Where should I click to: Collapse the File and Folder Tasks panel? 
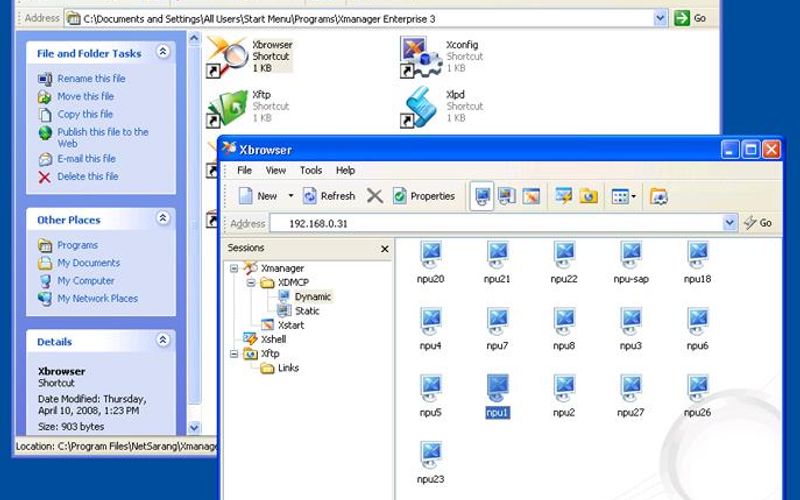tap(163, 52)
